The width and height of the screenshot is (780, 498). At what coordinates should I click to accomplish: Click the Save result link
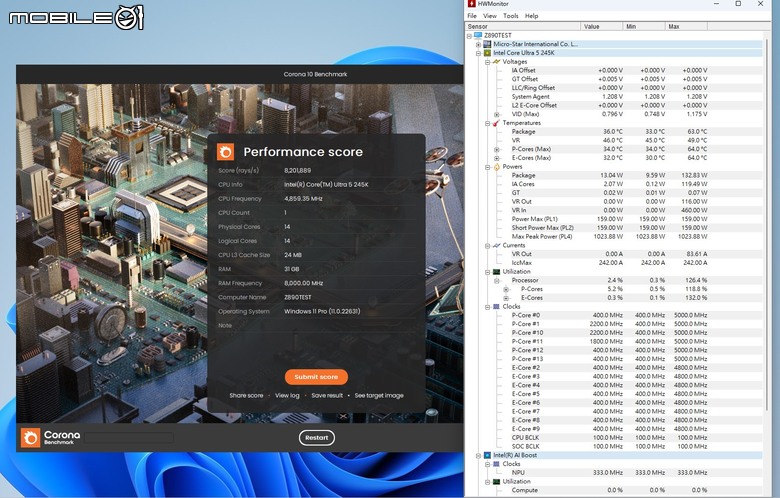[327, 396]
